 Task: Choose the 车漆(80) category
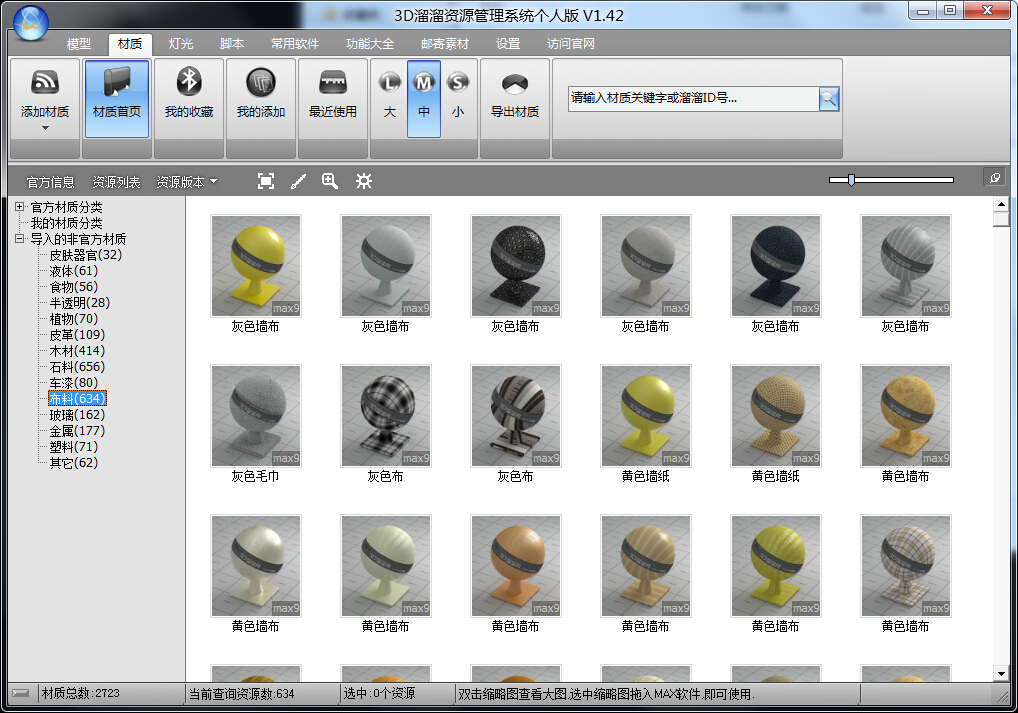tap(74, 382)
